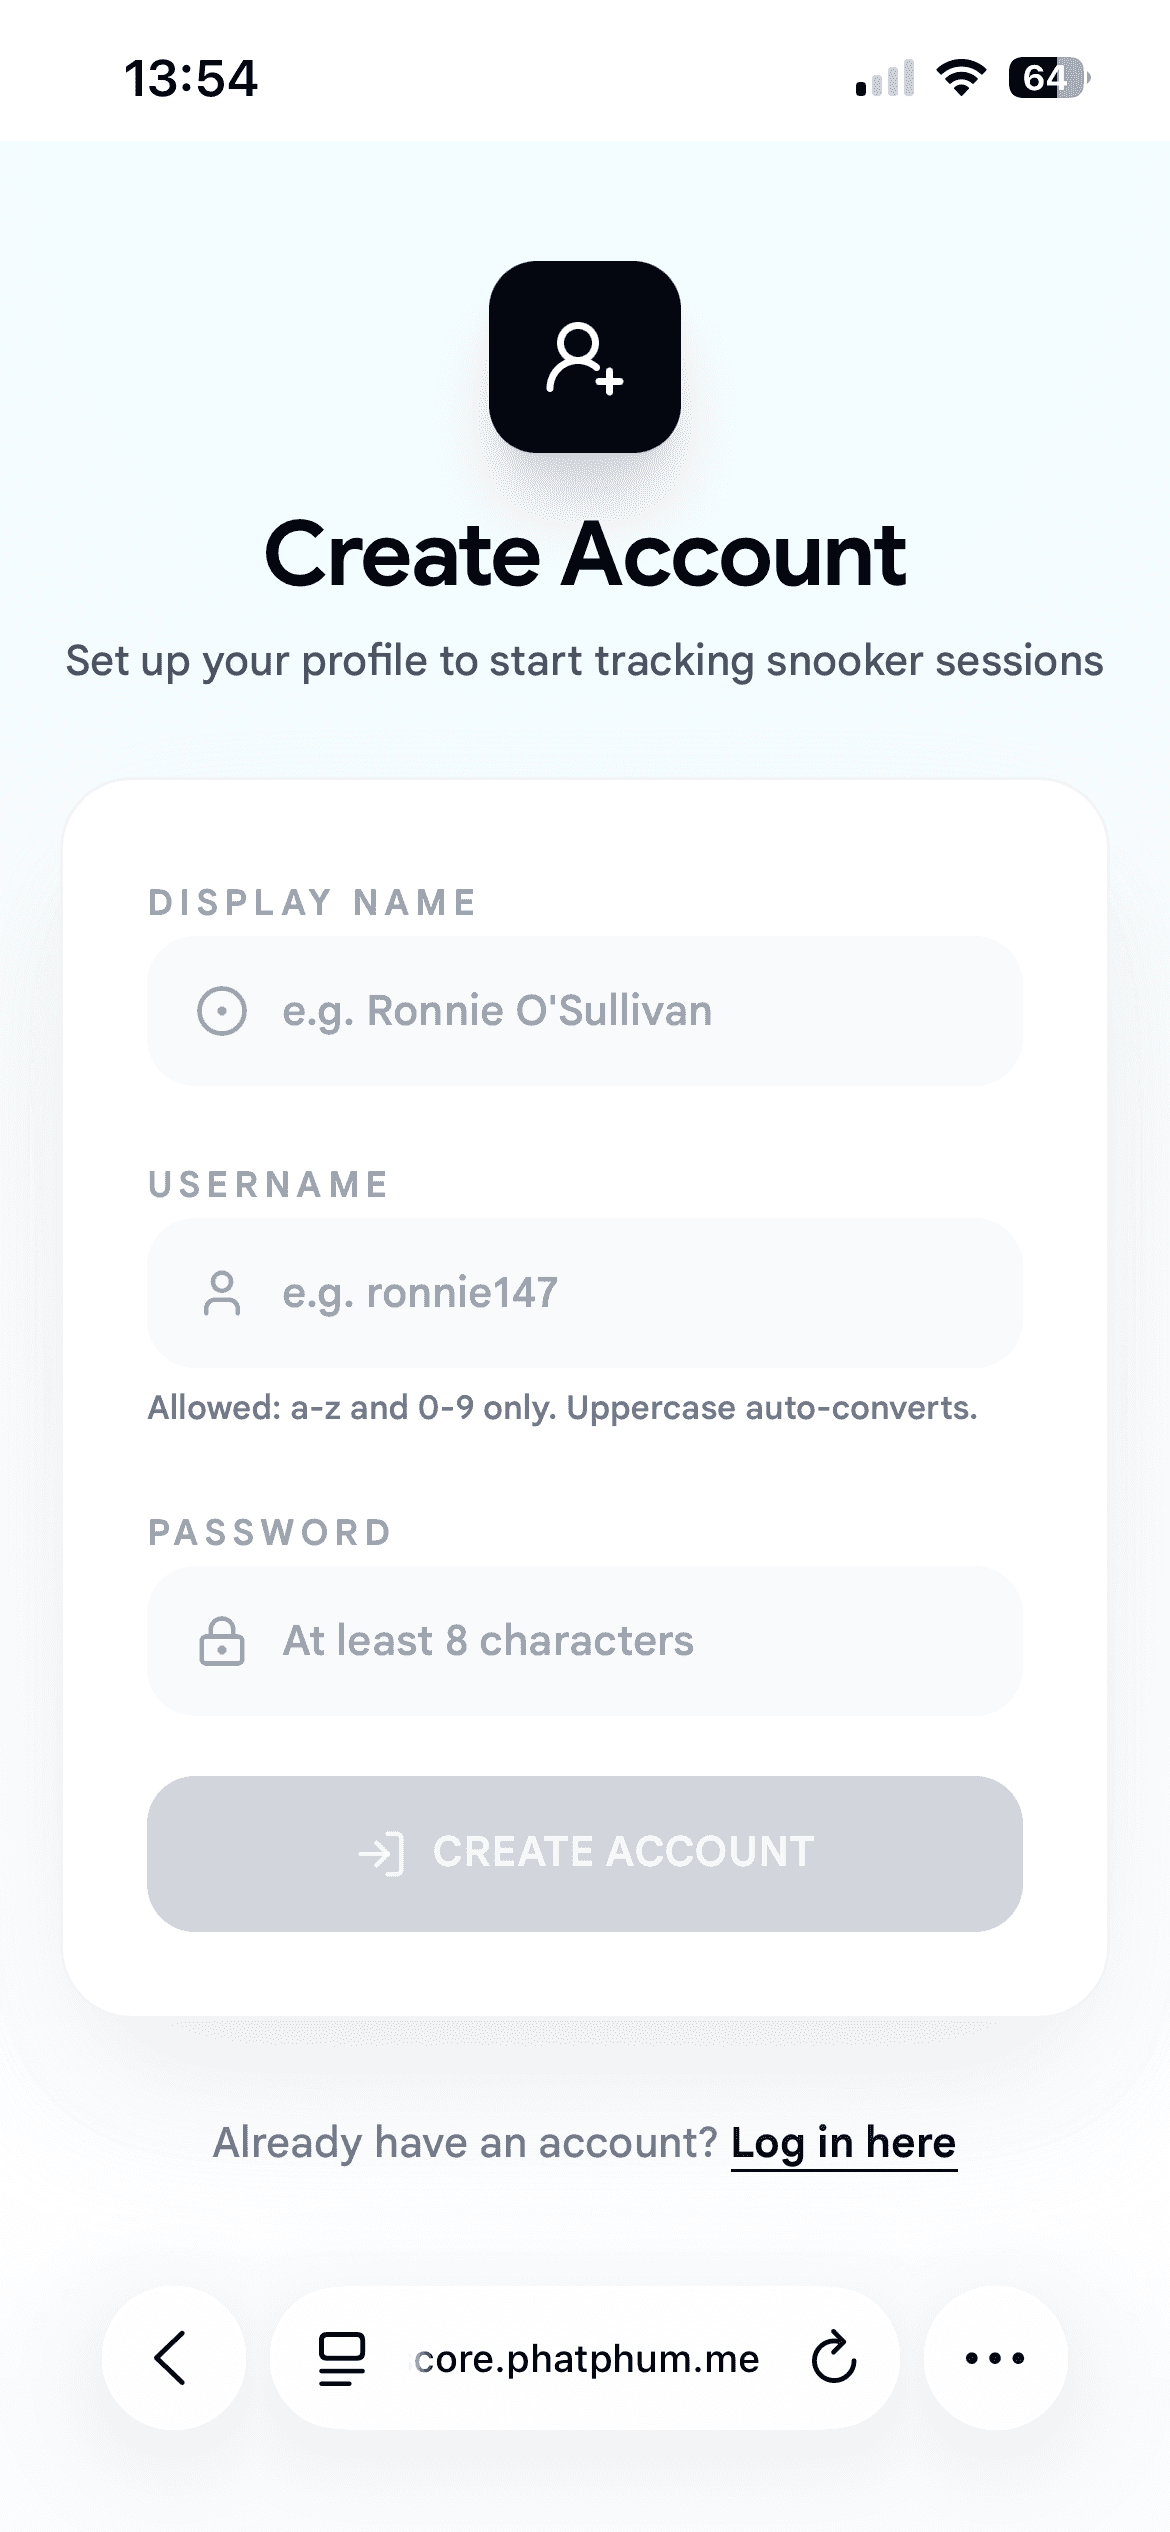The height and width of the screenshot is (2532, 1170).
Task: Click the lock icon in Password field
Action: (222, 1641)
